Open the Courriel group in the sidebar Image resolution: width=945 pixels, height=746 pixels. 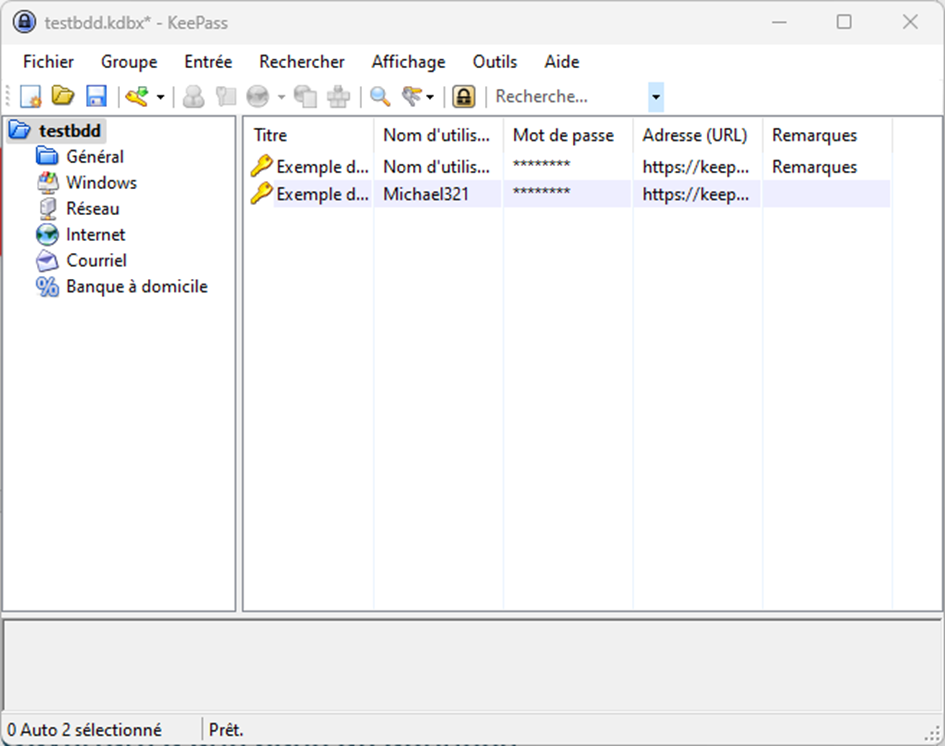98,260
